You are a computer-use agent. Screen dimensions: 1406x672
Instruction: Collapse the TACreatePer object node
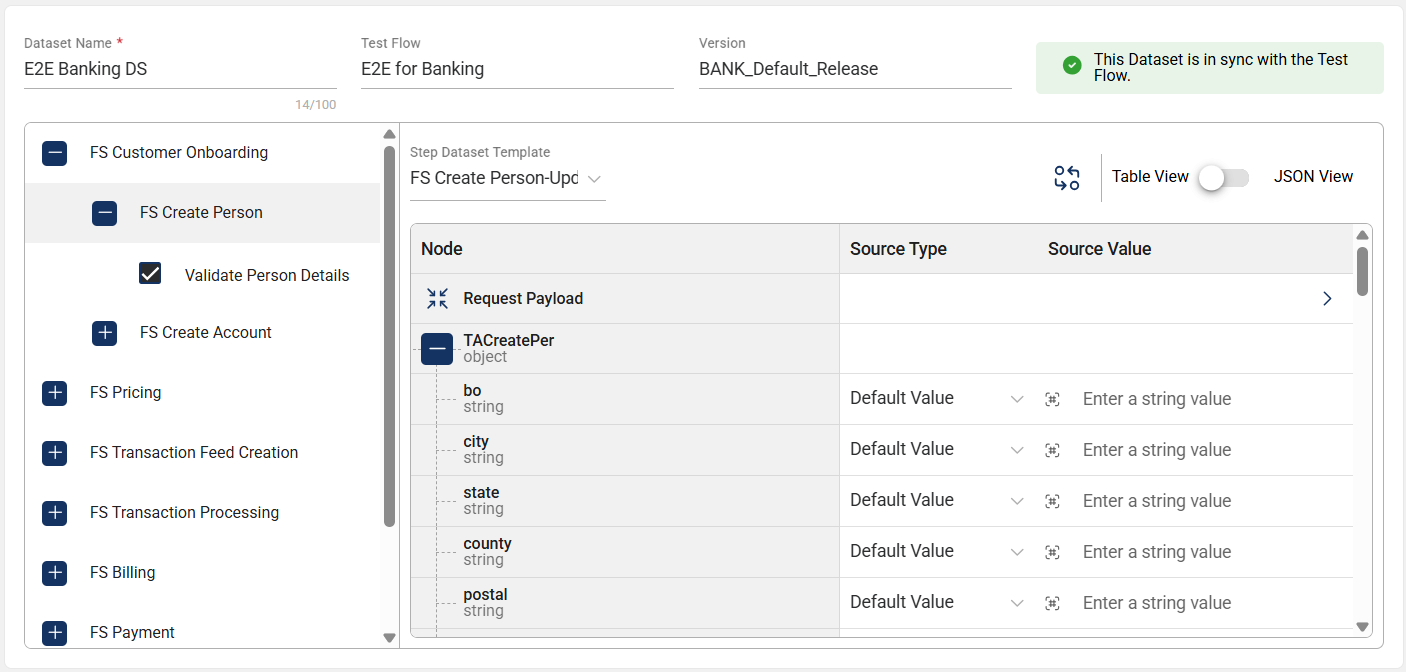tap(437, 348)
